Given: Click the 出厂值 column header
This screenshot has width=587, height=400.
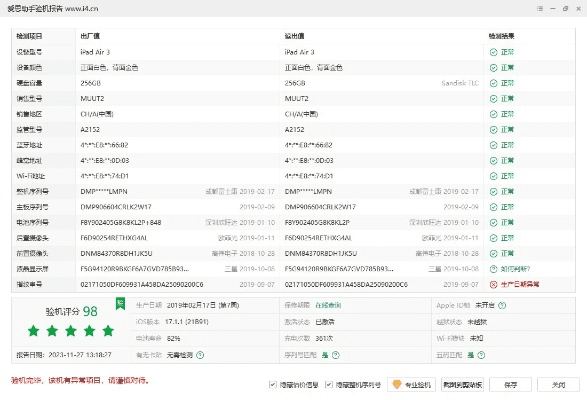Looking at the screenshot, I should pyautogui.click(x=90, y=36).
